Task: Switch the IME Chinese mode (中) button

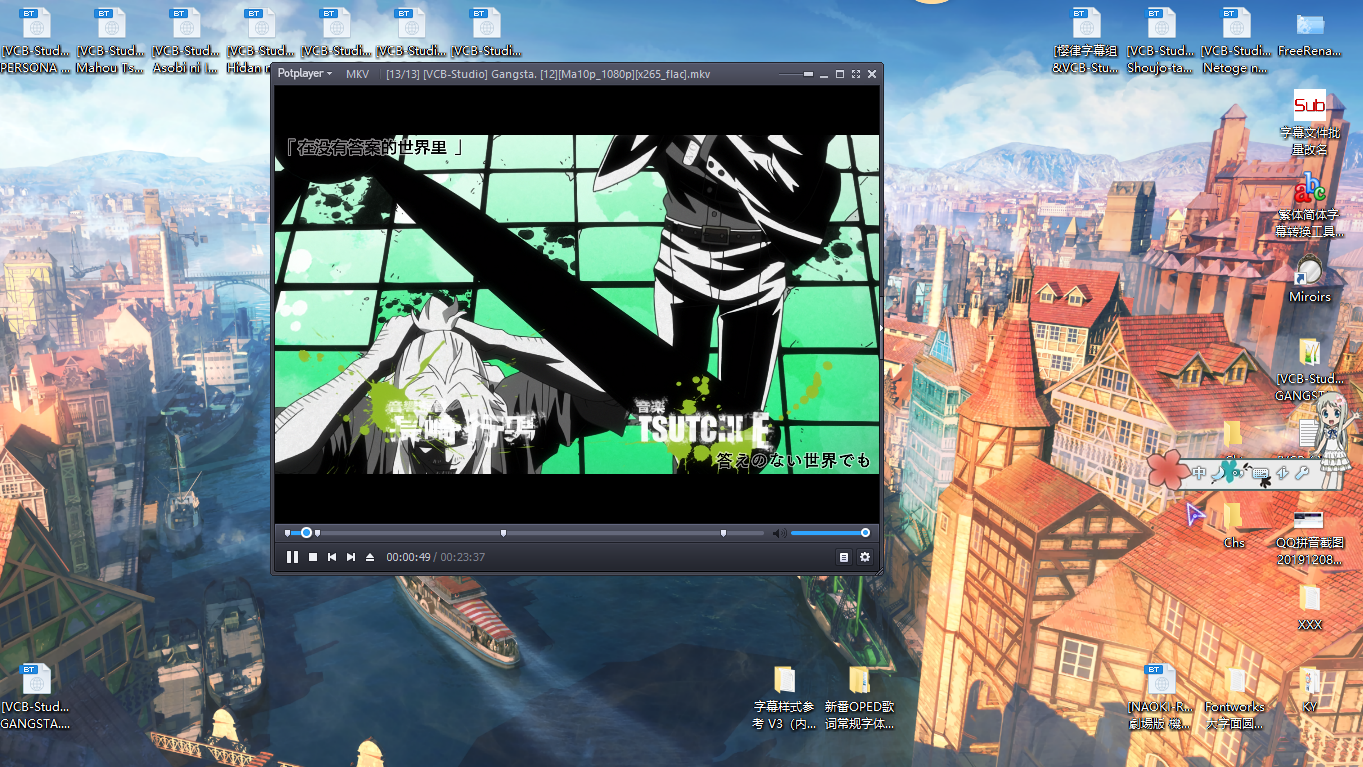Action: coord(1200,473)
